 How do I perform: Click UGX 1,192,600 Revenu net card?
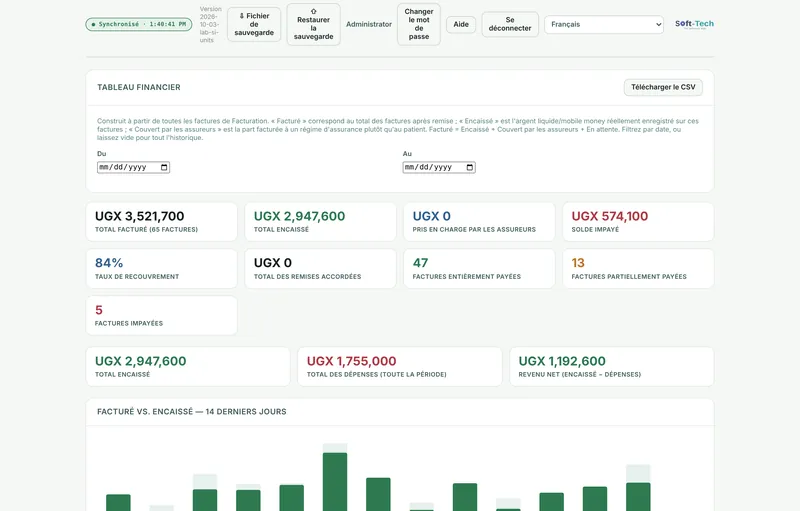[611, 367]
